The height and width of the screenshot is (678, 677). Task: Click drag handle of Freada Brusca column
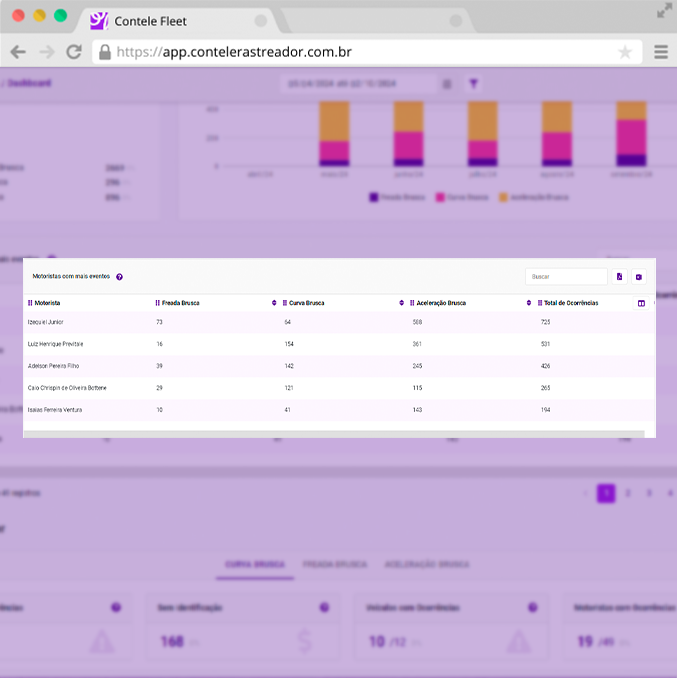[x=157, y=303]
